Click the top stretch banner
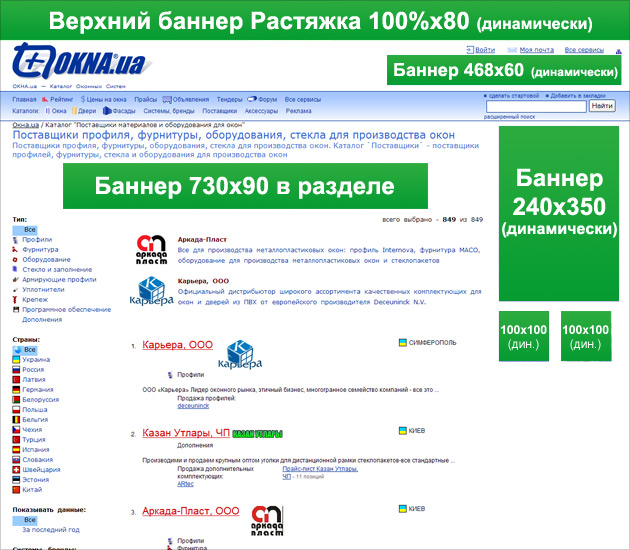The width and height of the screenshot is (630, 550). pos(315,20)
